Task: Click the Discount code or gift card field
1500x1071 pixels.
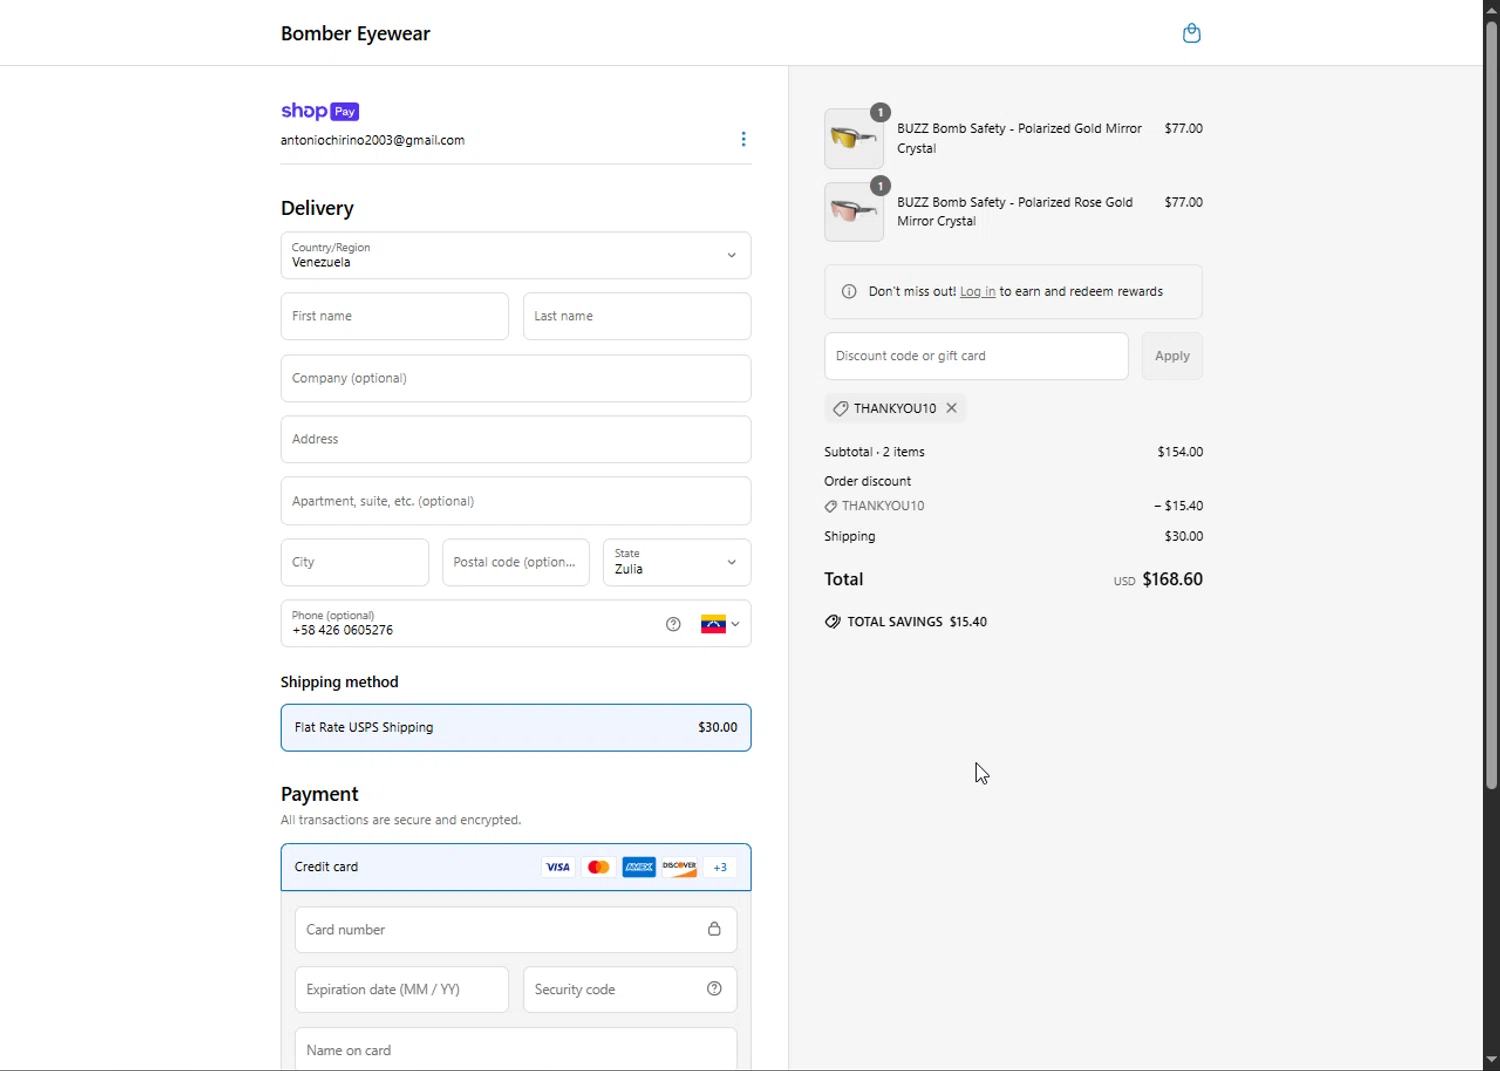Action: point(976,356)
